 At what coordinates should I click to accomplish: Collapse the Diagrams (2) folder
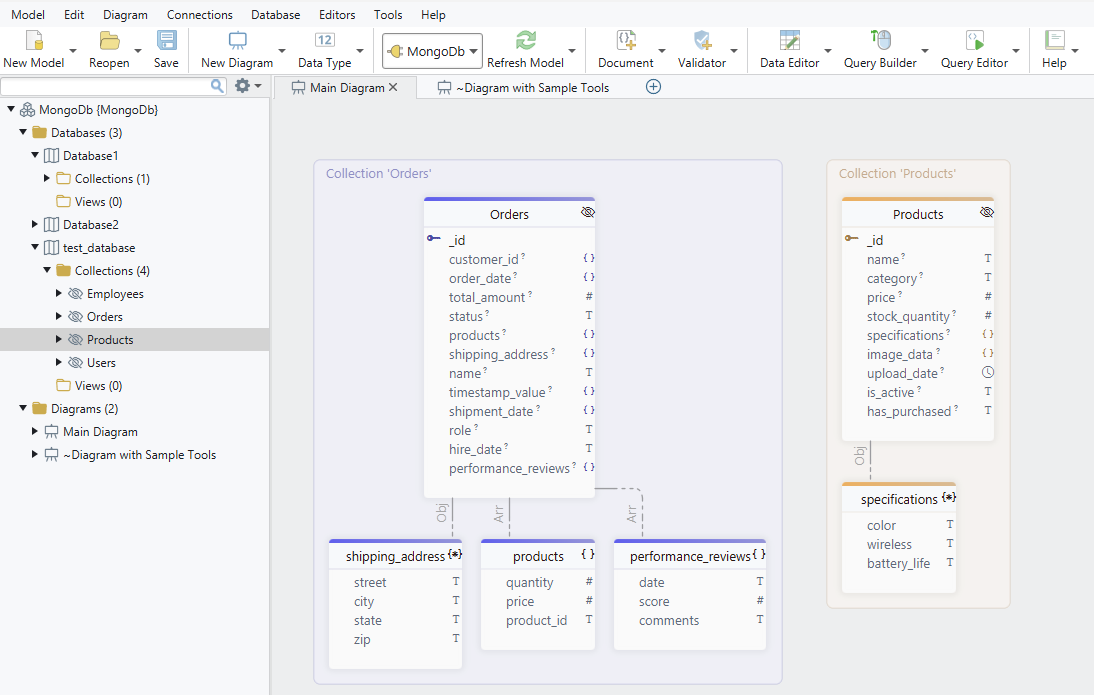[x=23, y=408]
